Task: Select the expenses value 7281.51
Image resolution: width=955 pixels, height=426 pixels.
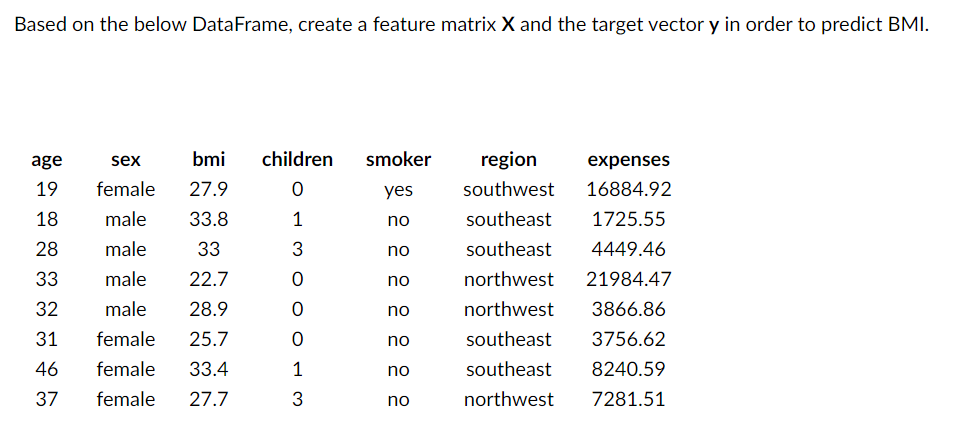Action: (x=629, y=400)
